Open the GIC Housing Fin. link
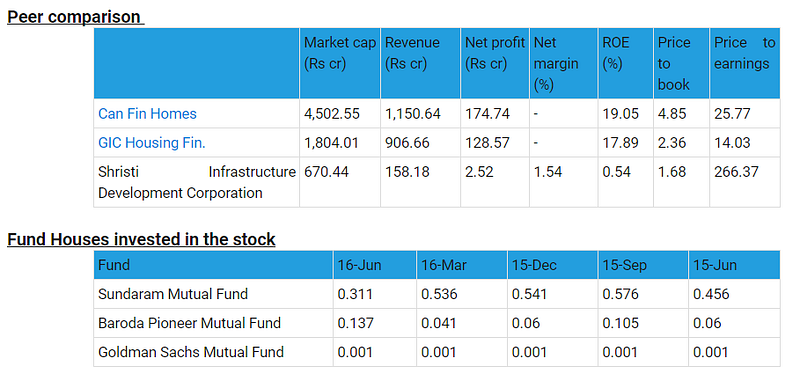This screenshot has width=800, height=380. (x=152, y=143)
